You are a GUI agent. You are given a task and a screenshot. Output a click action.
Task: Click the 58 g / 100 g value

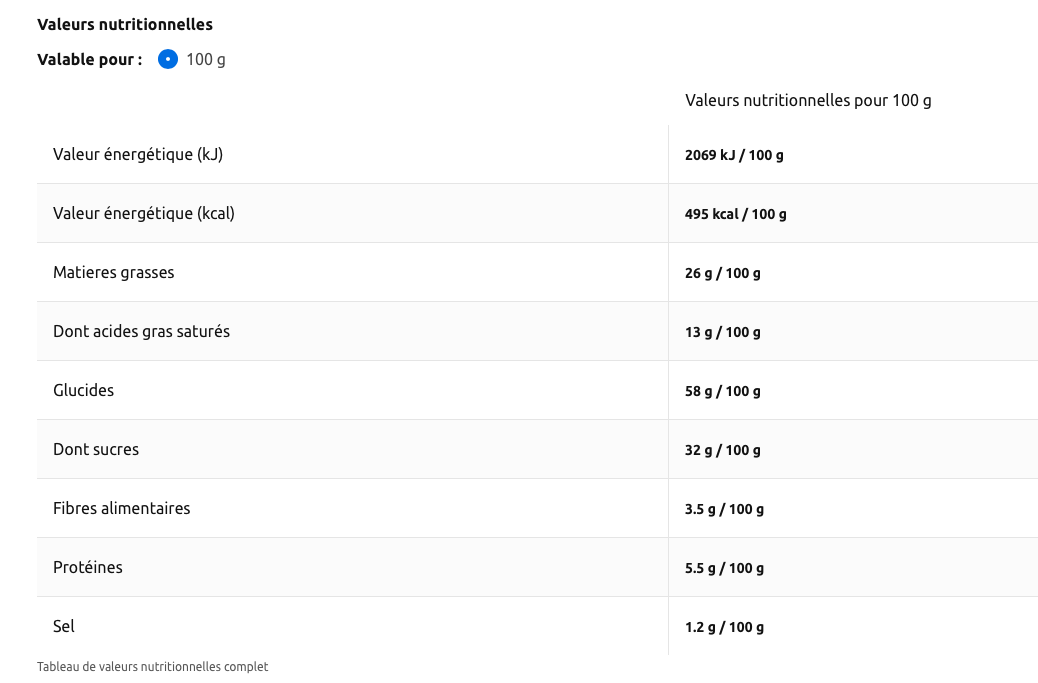coord(723,391)
